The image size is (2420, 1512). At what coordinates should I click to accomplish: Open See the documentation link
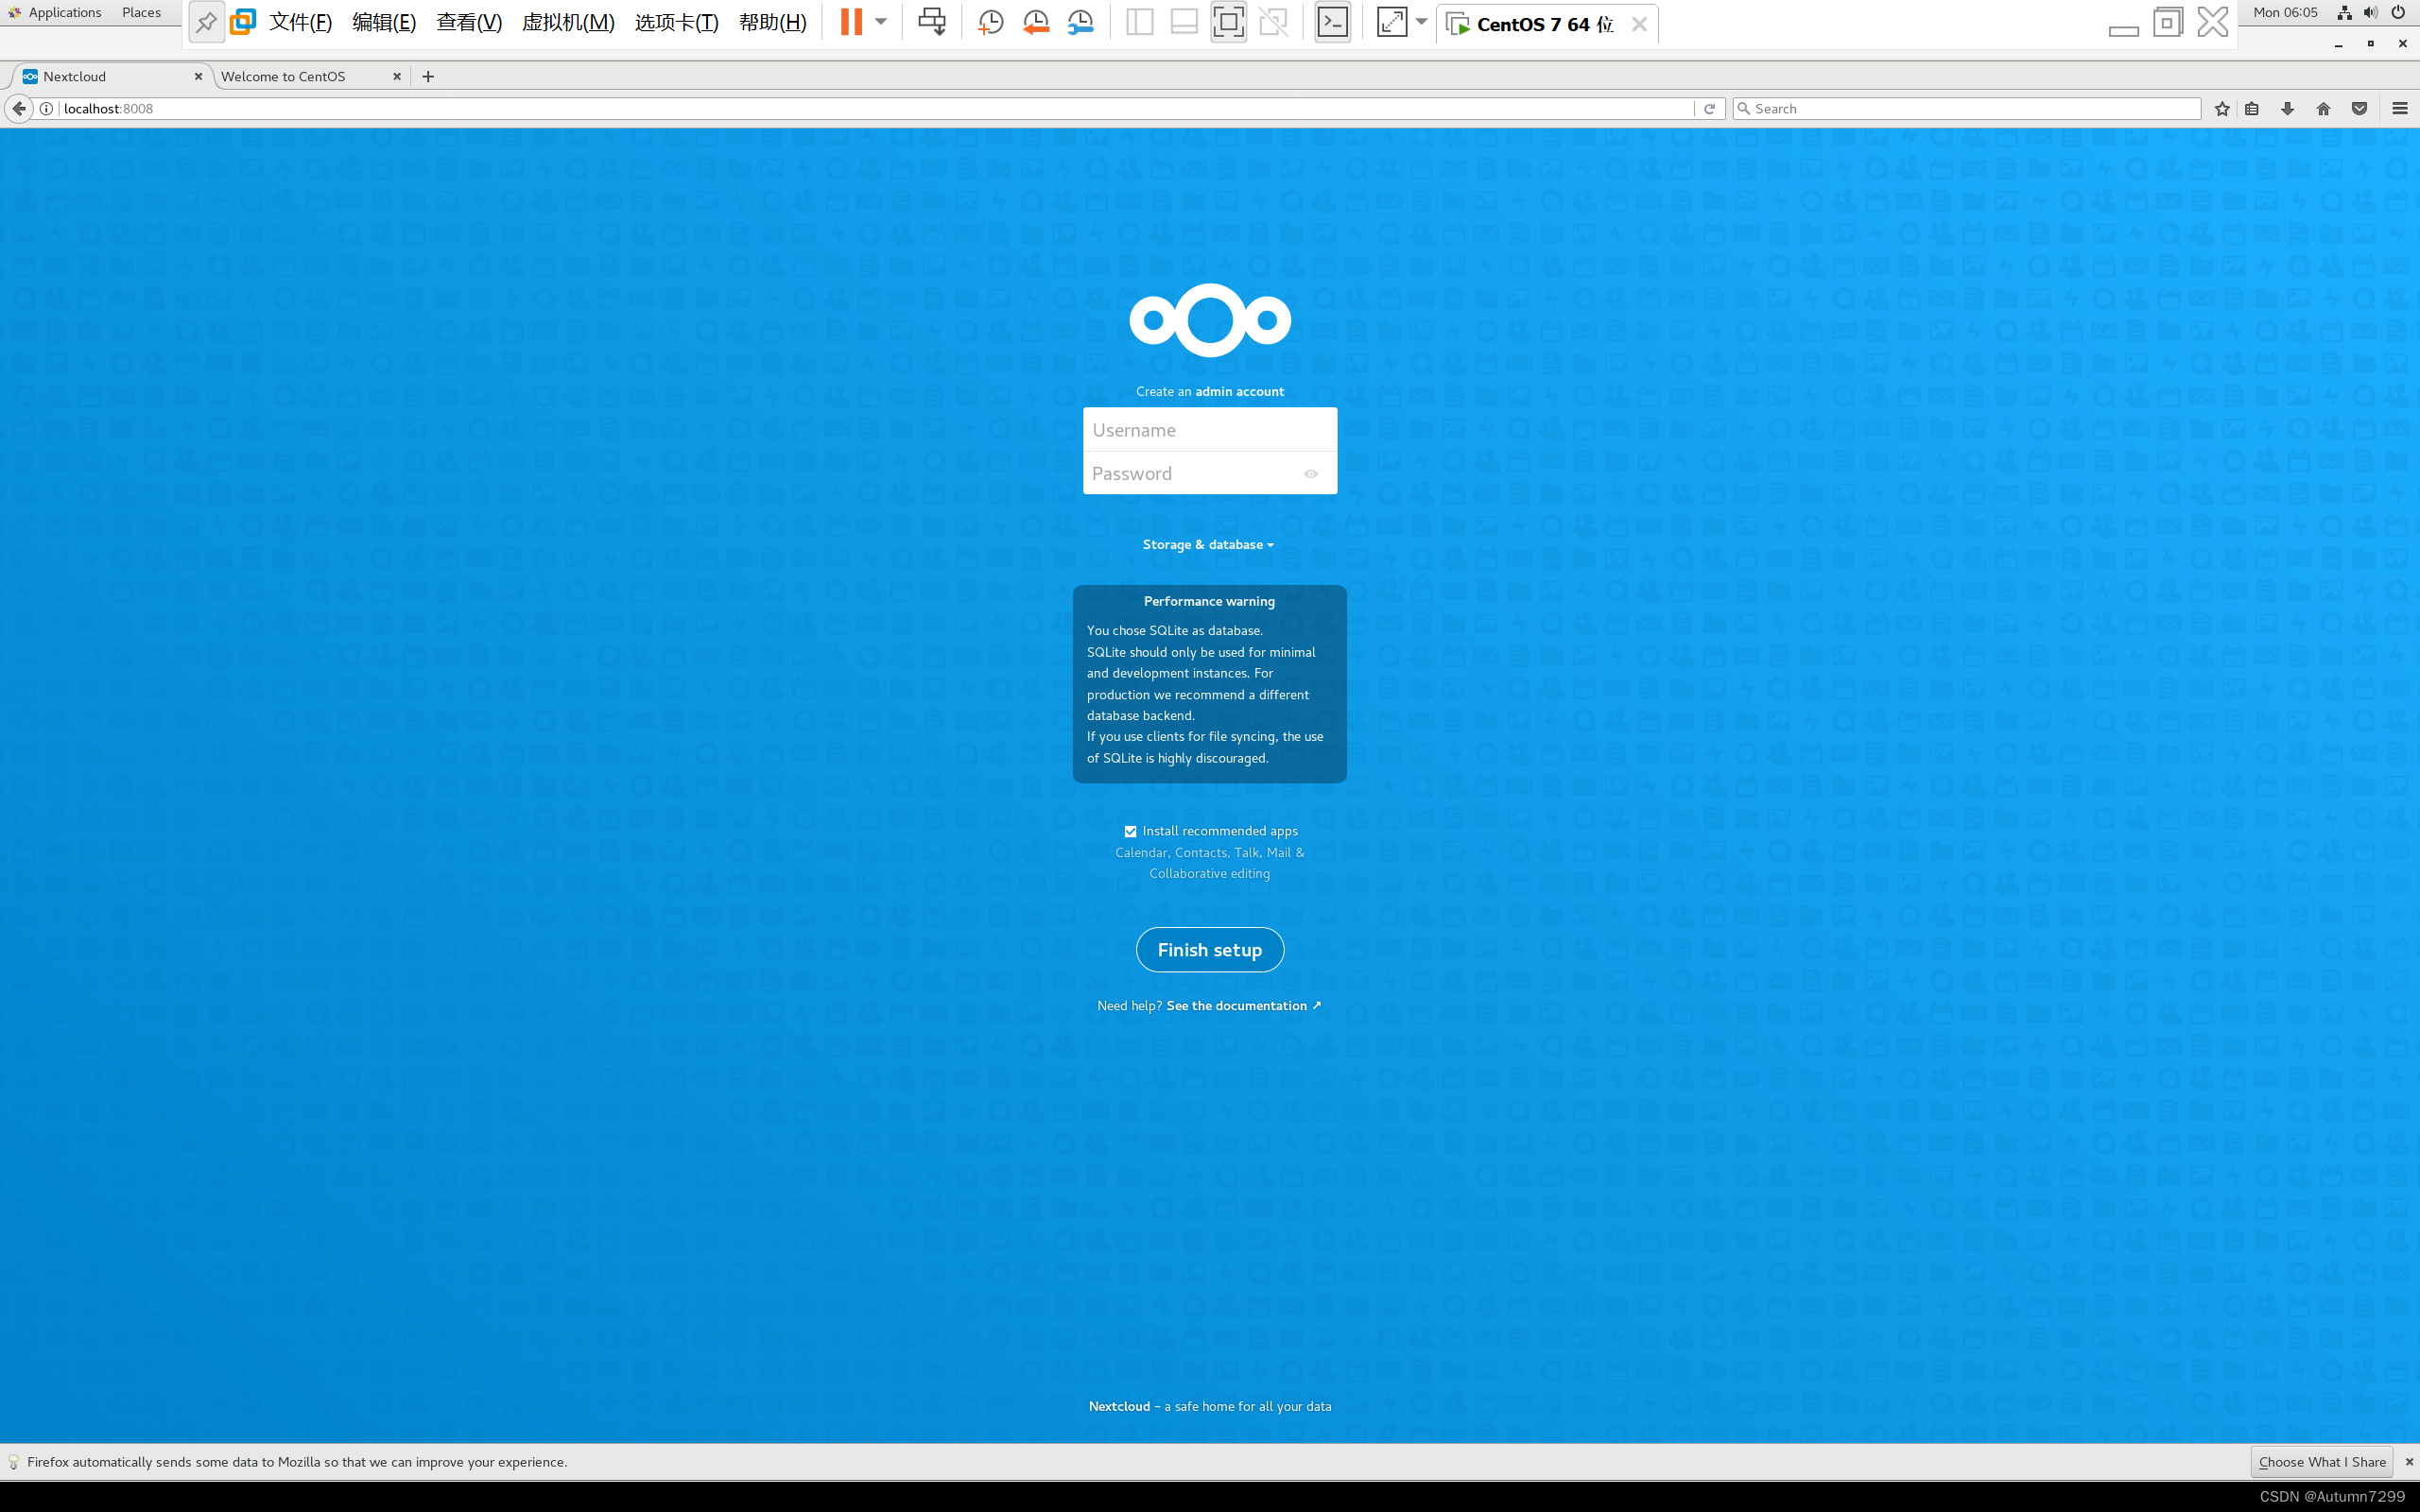click(x=1243, y=1006)
